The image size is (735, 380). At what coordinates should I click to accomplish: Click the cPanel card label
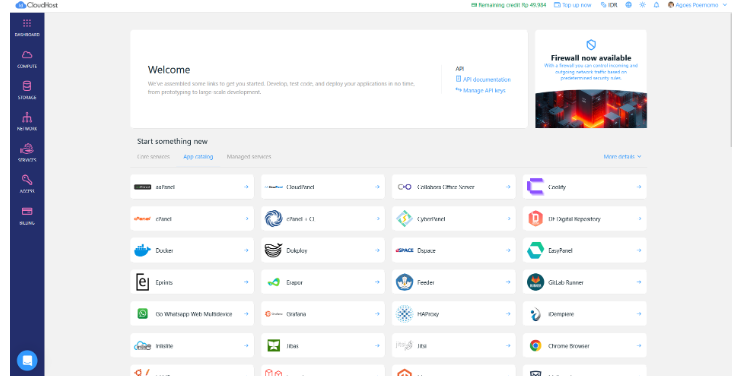pyautogui.click(x=164, y=219)
